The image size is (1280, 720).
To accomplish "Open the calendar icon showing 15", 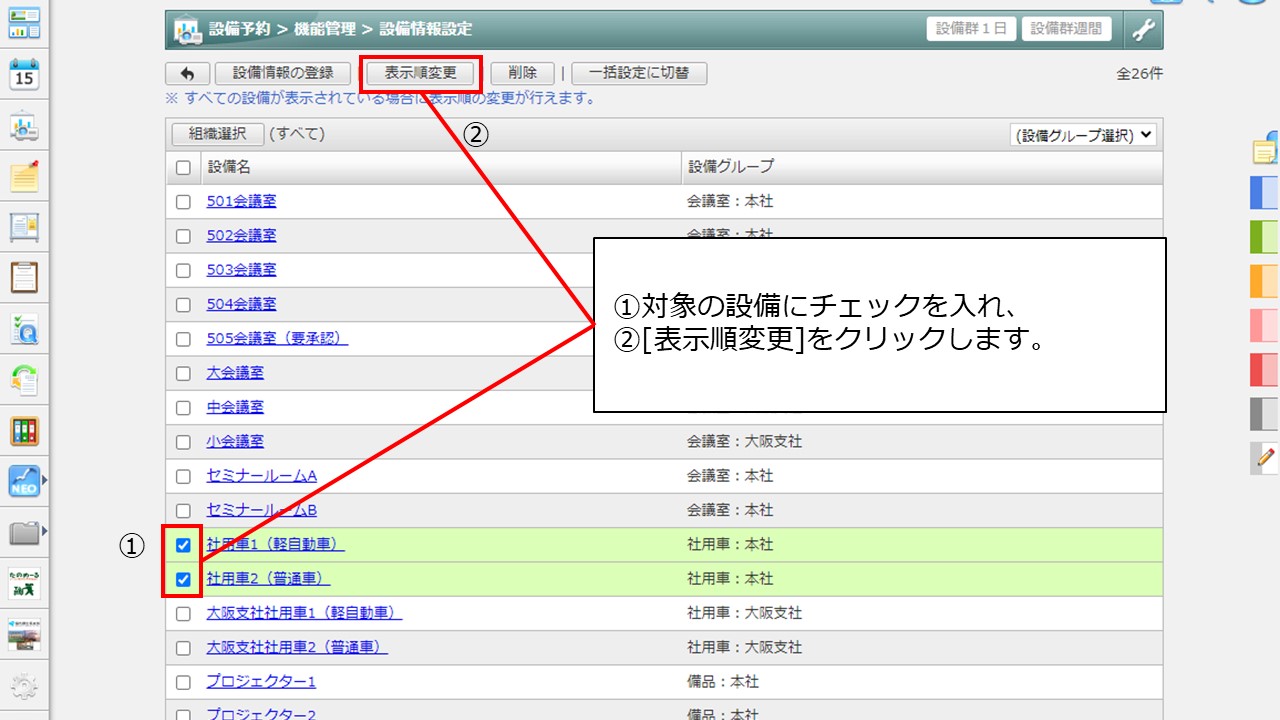I will (24, 75).
